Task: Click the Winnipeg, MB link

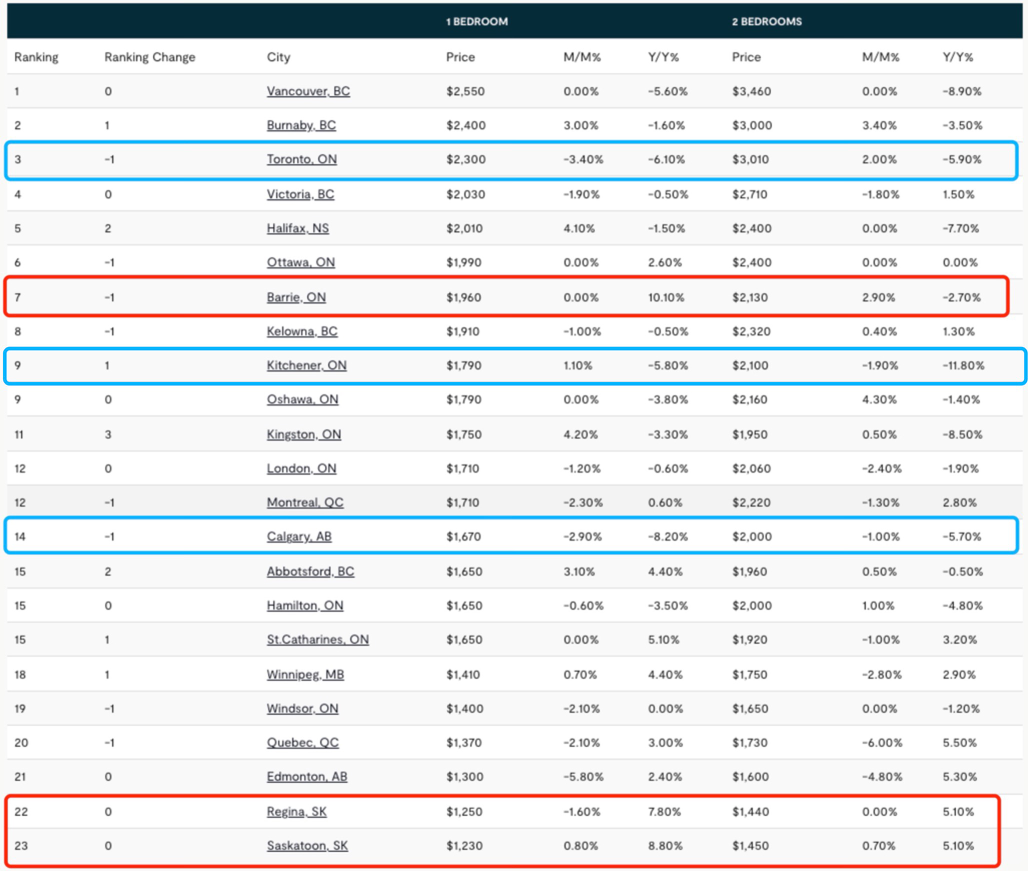Action: point(305,675)
